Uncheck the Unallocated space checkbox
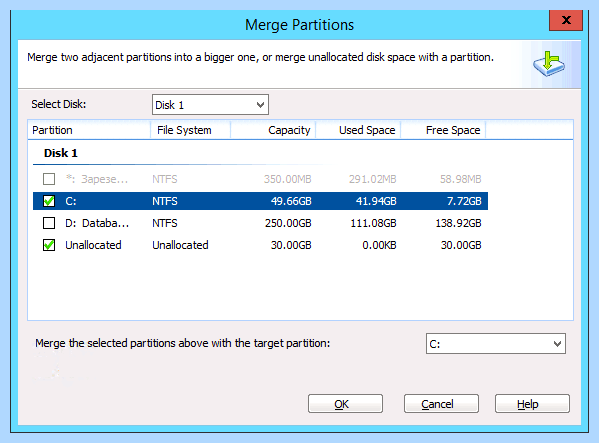 coord(49,245)
